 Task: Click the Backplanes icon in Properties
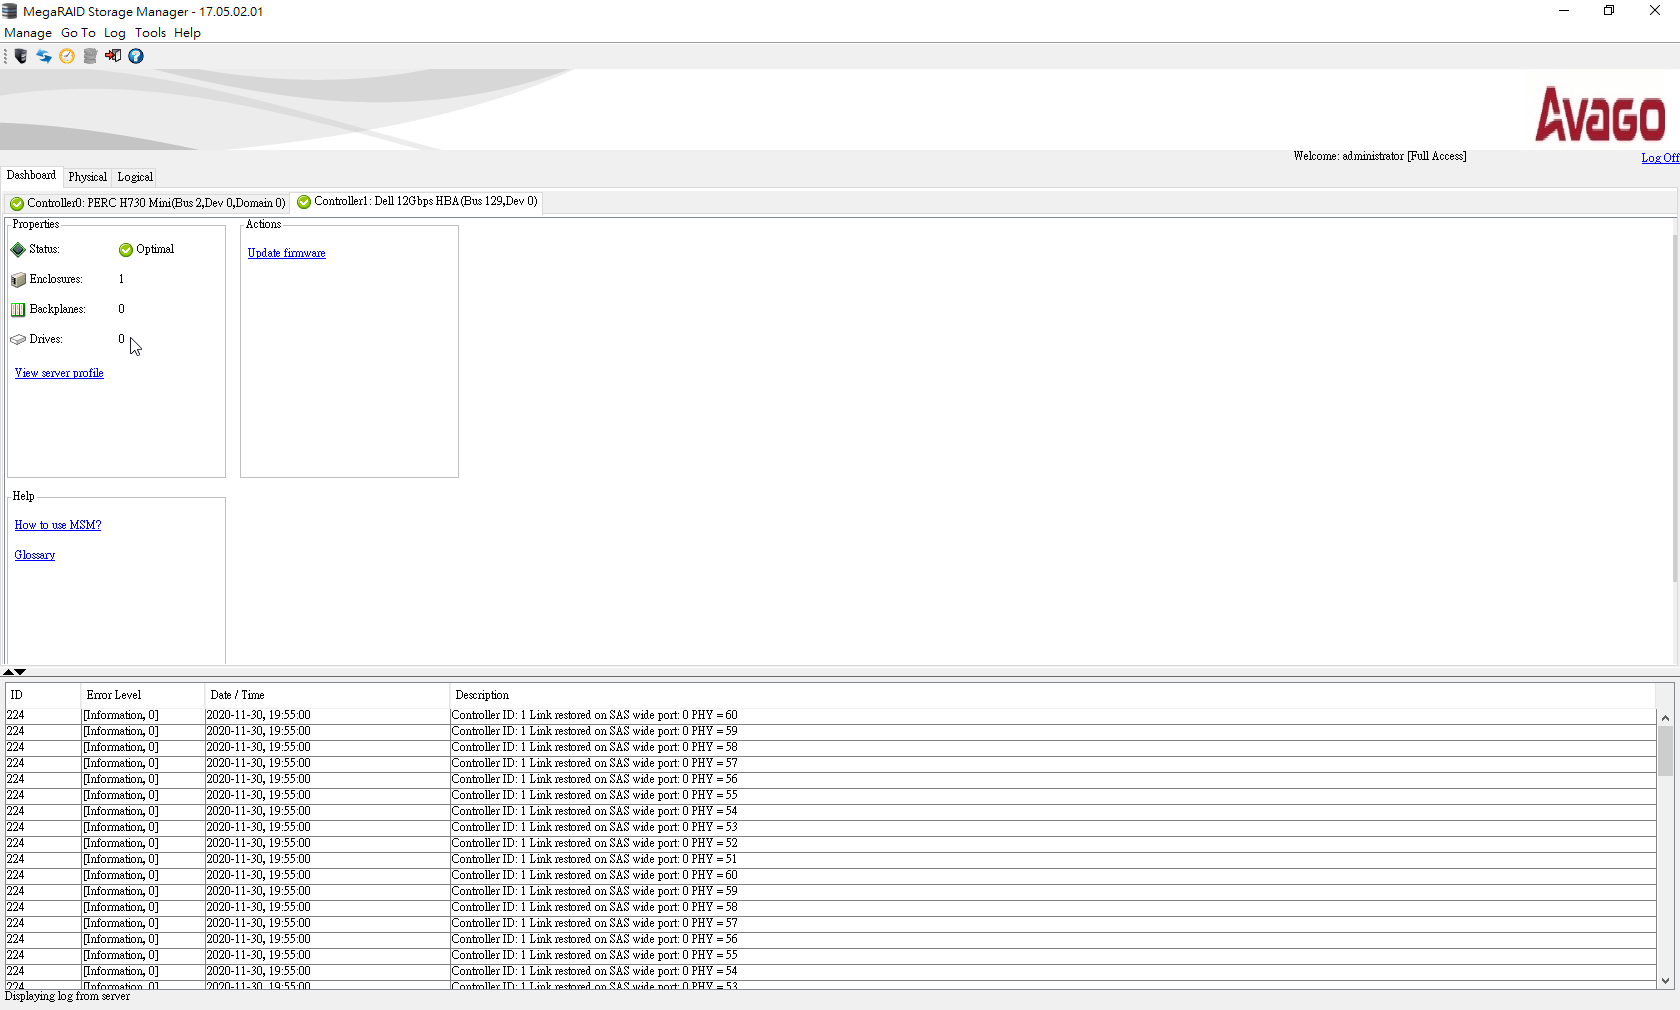(18, 310)
